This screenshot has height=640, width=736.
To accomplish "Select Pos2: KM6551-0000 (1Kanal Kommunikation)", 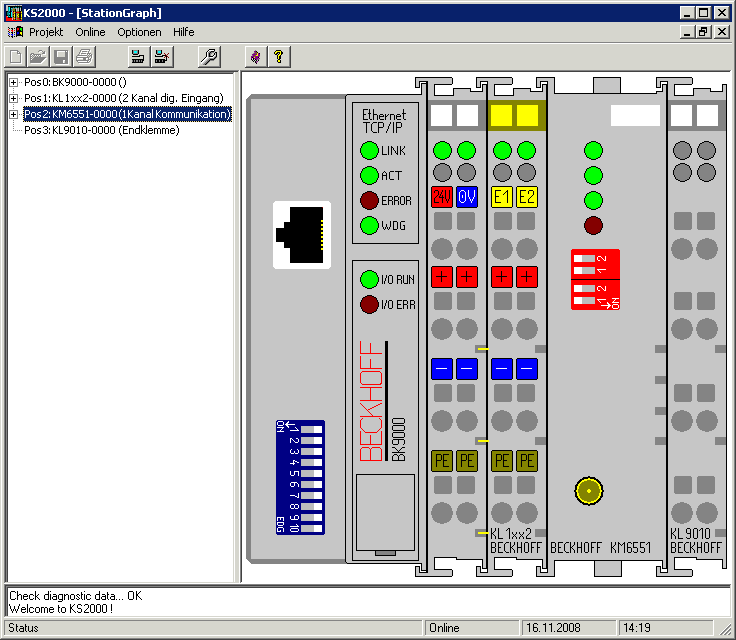I will pyautogui.click(x=127, y=114).
